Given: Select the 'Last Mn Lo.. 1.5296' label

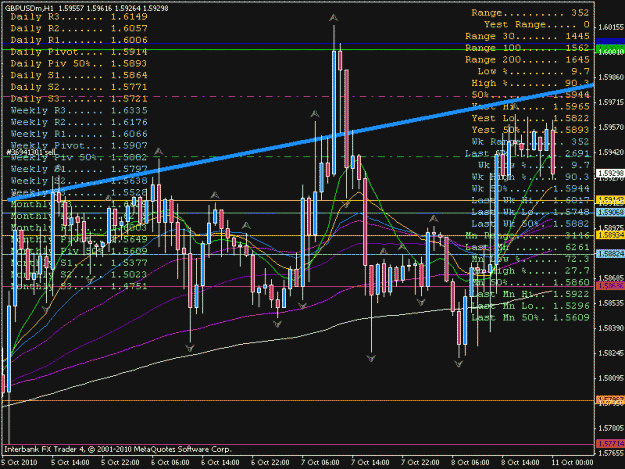Looking at the screenshot, I should click(x=531, y=306).
